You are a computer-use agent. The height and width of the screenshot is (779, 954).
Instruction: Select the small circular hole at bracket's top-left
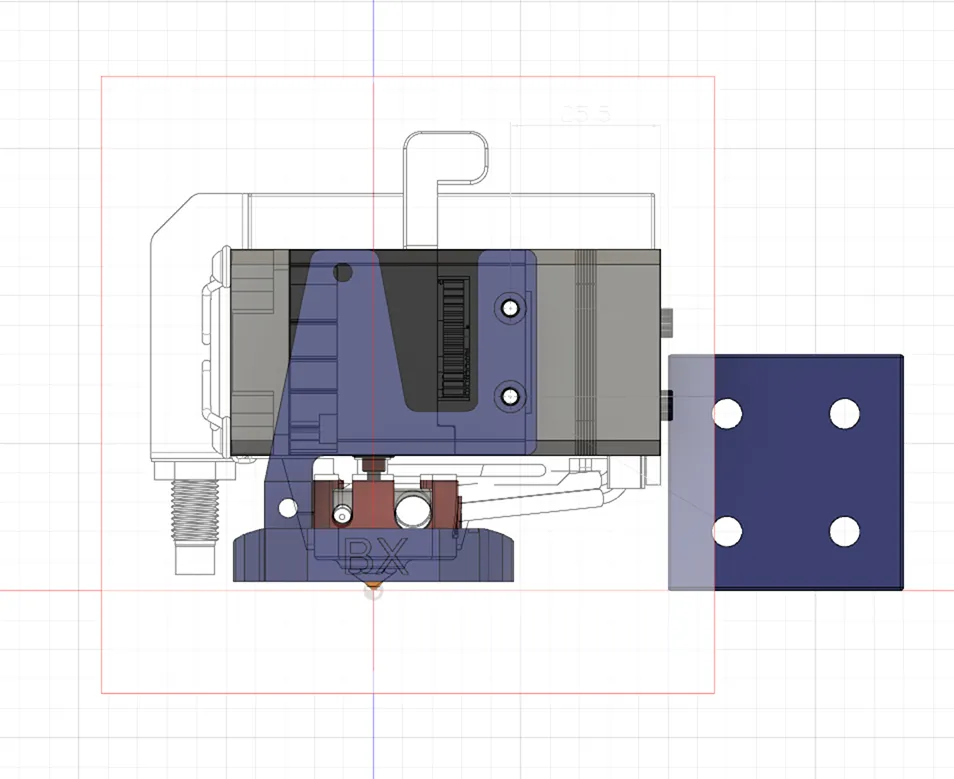click(x=342, y=272)
